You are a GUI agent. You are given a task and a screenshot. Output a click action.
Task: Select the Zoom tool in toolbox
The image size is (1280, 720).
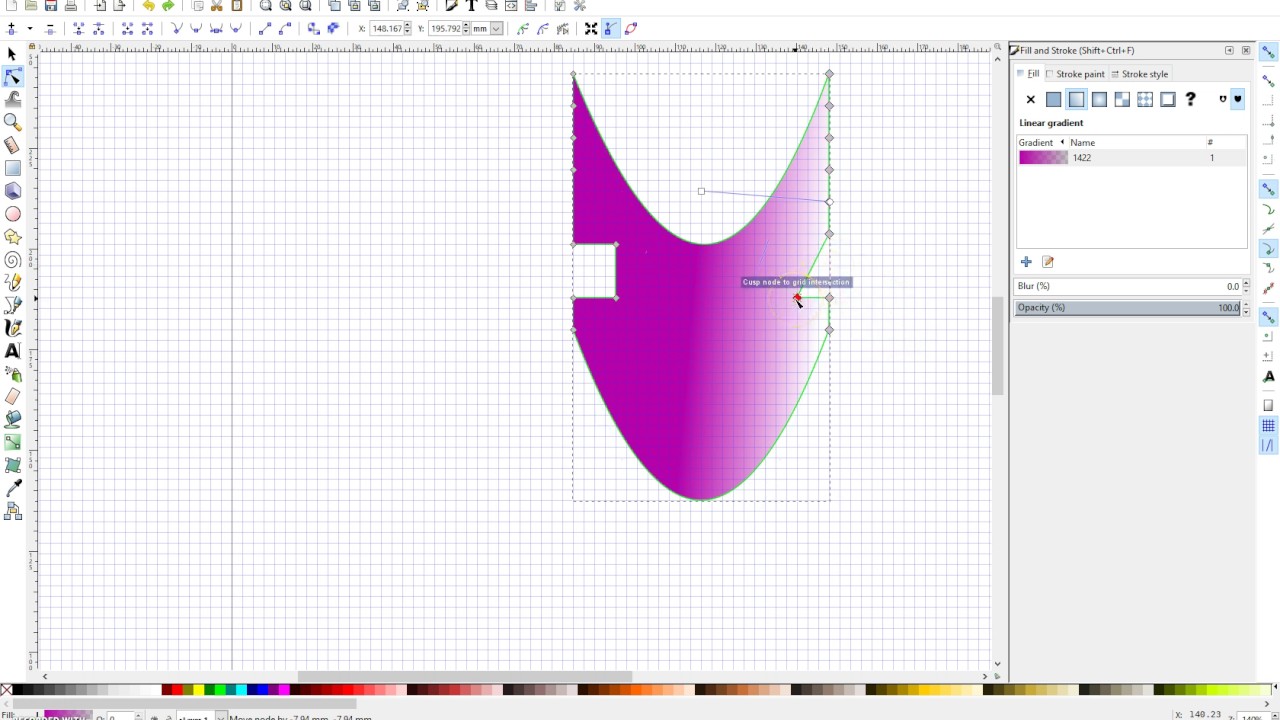(x=12, y=122)
